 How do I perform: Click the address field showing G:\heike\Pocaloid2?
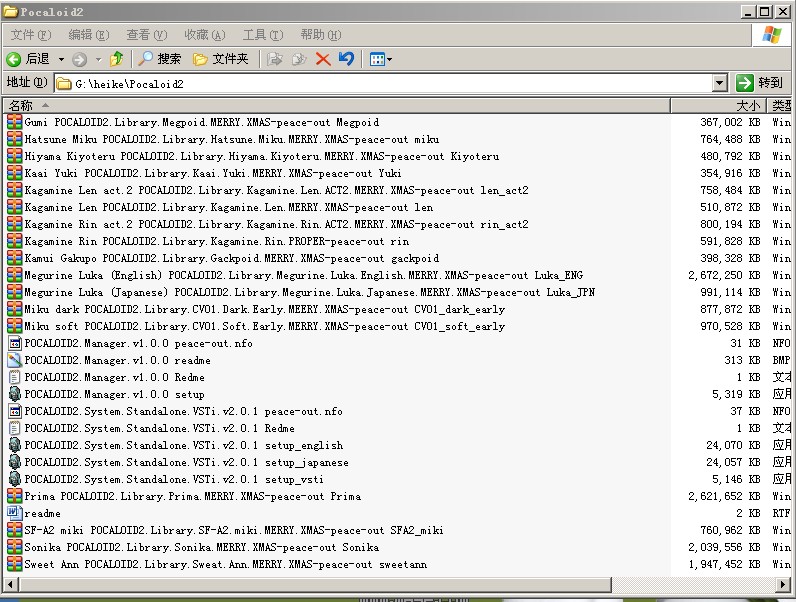coord(383,83)
